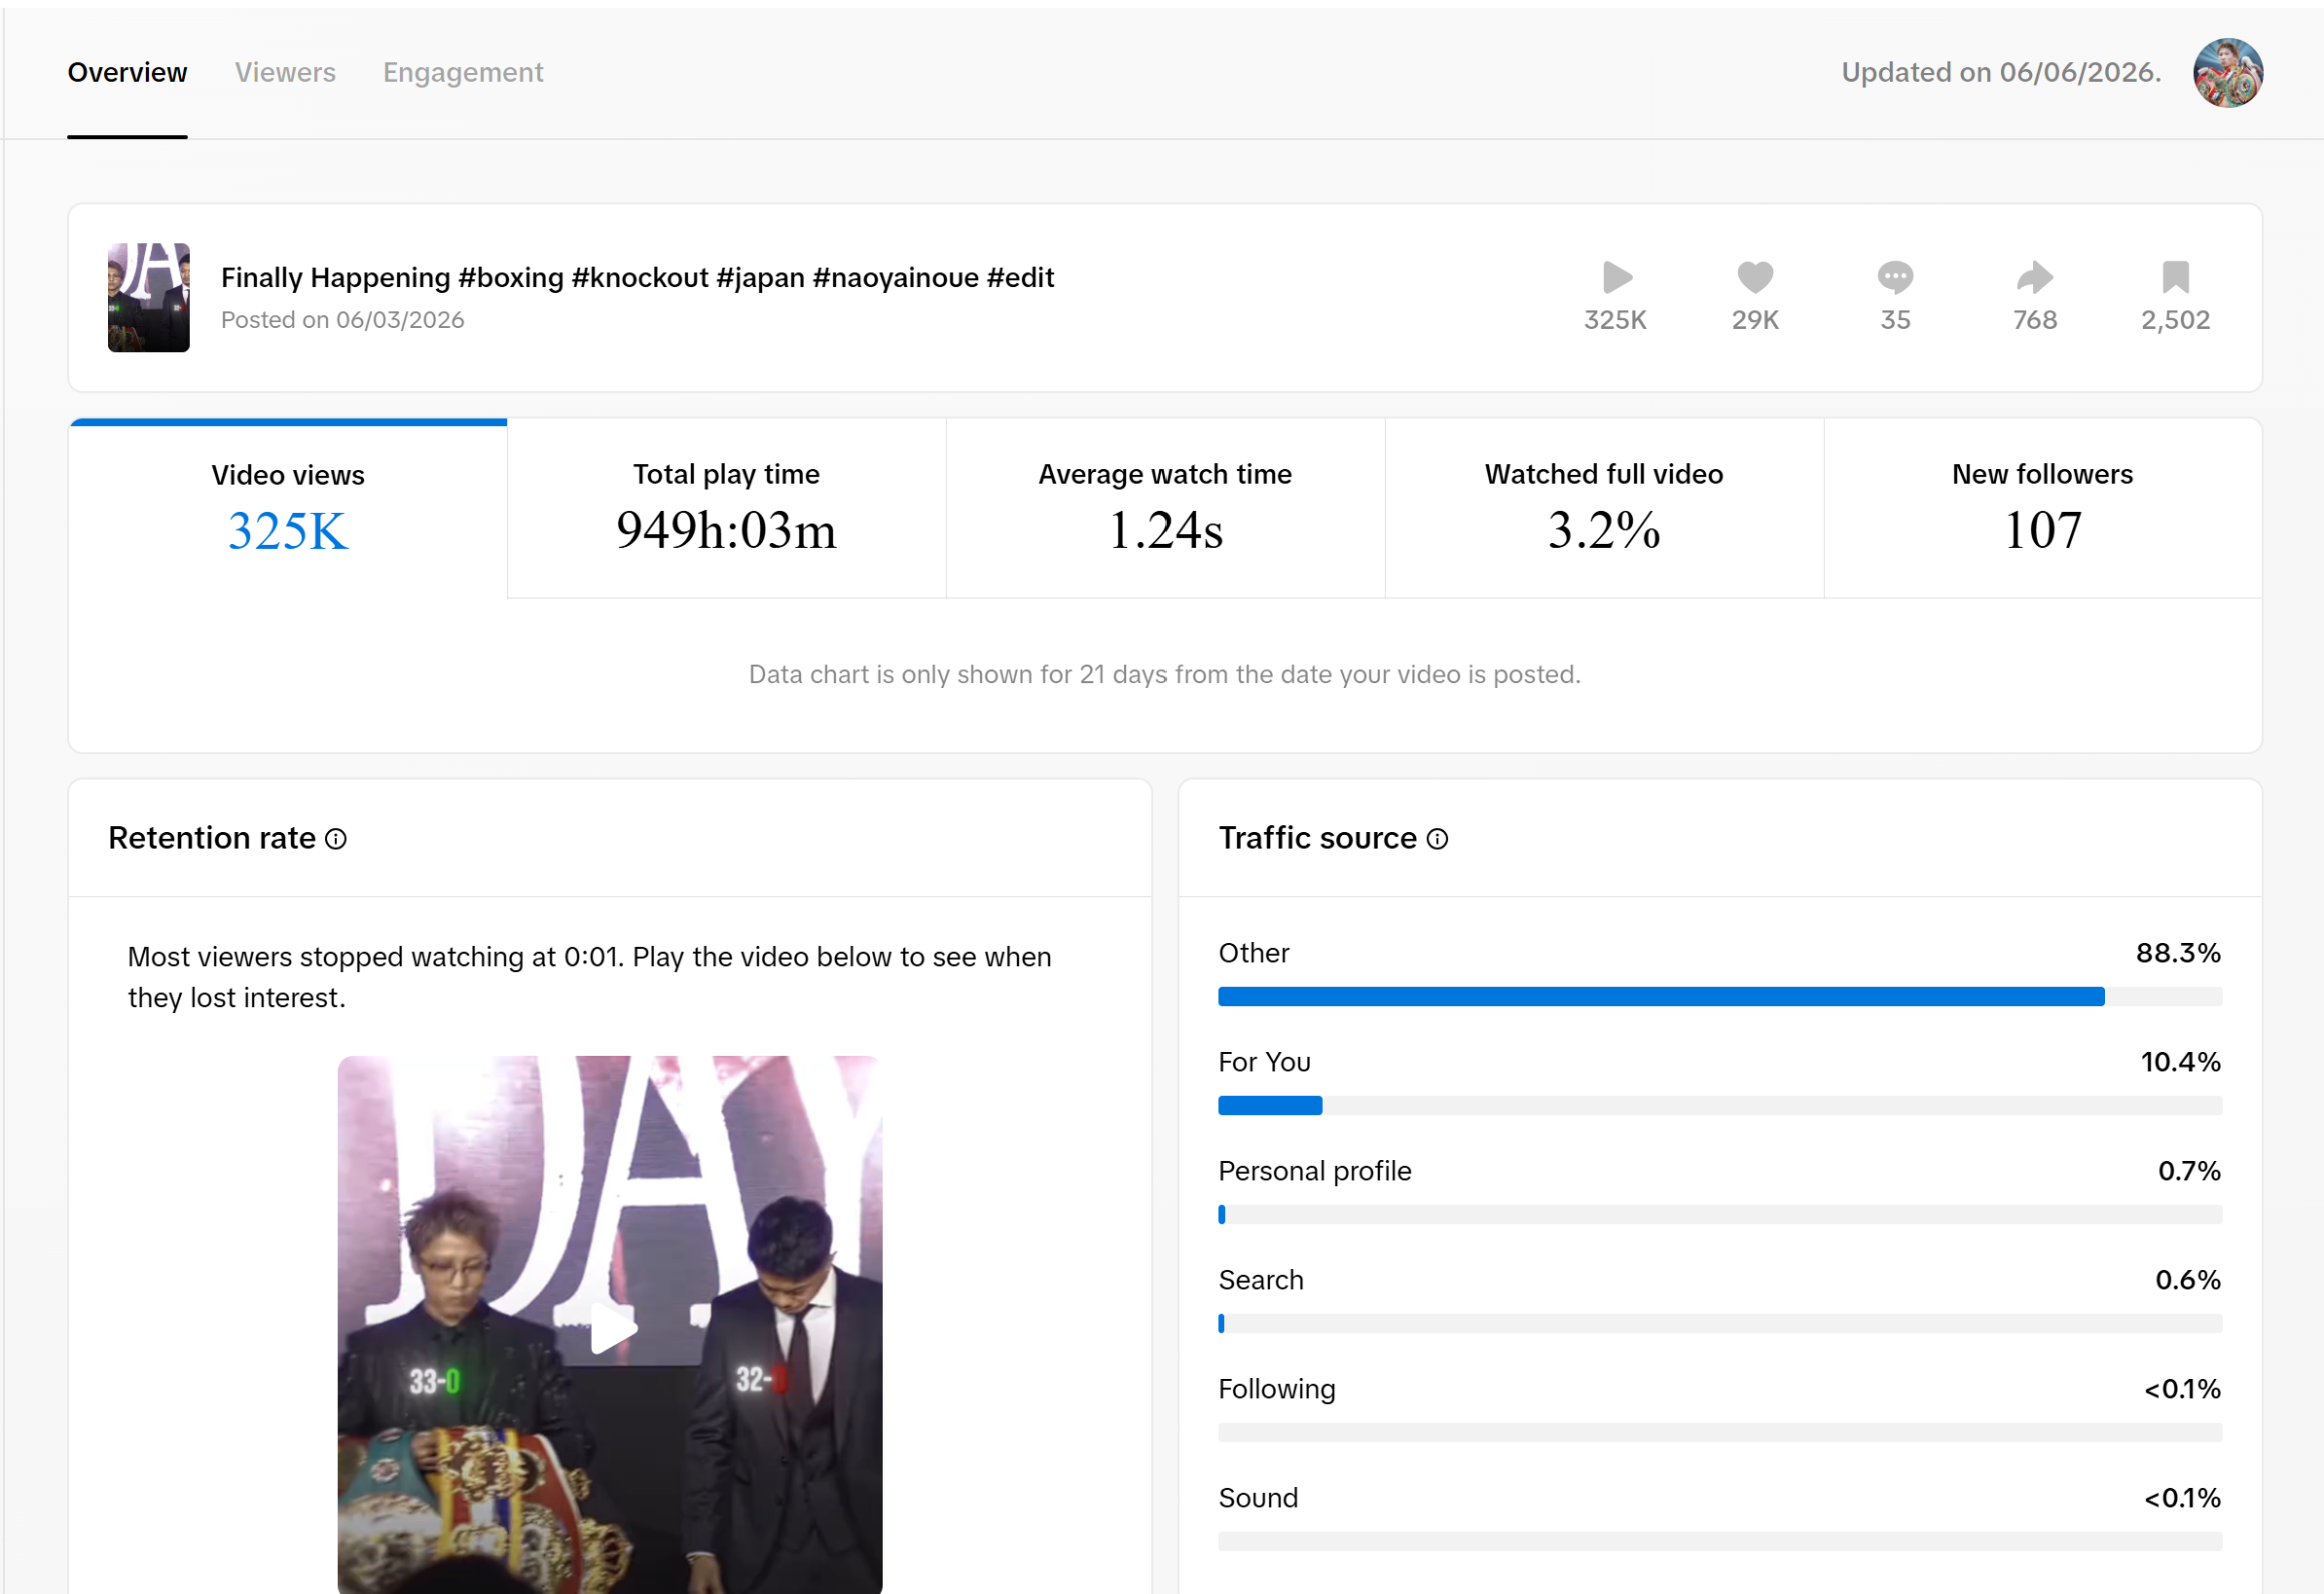This screenshot has width=2324, height=1594.
Task: Click the 88.3% value for Other
Action: point(2178,953)
